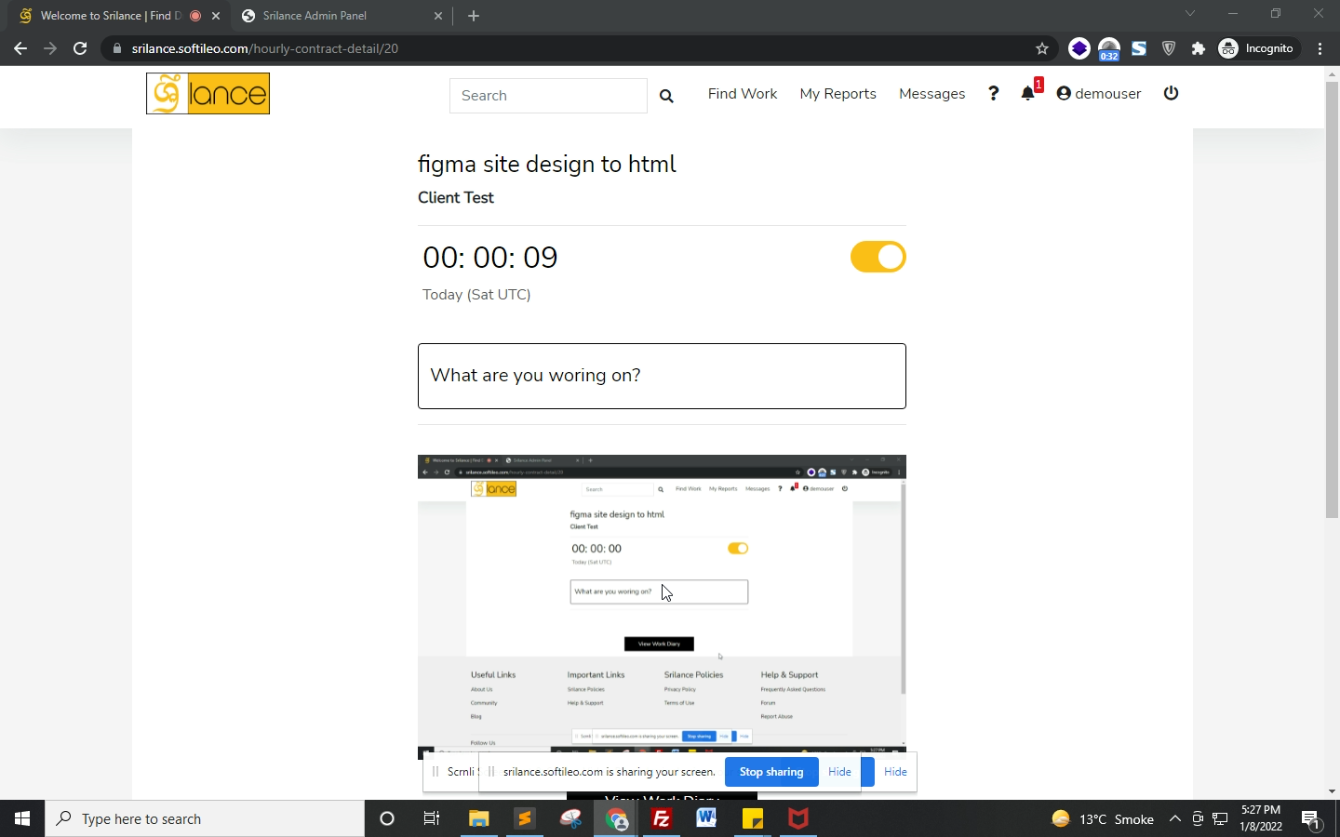
Task: Focus the 'What are you woring on?' field
Action: coord(661,376)
